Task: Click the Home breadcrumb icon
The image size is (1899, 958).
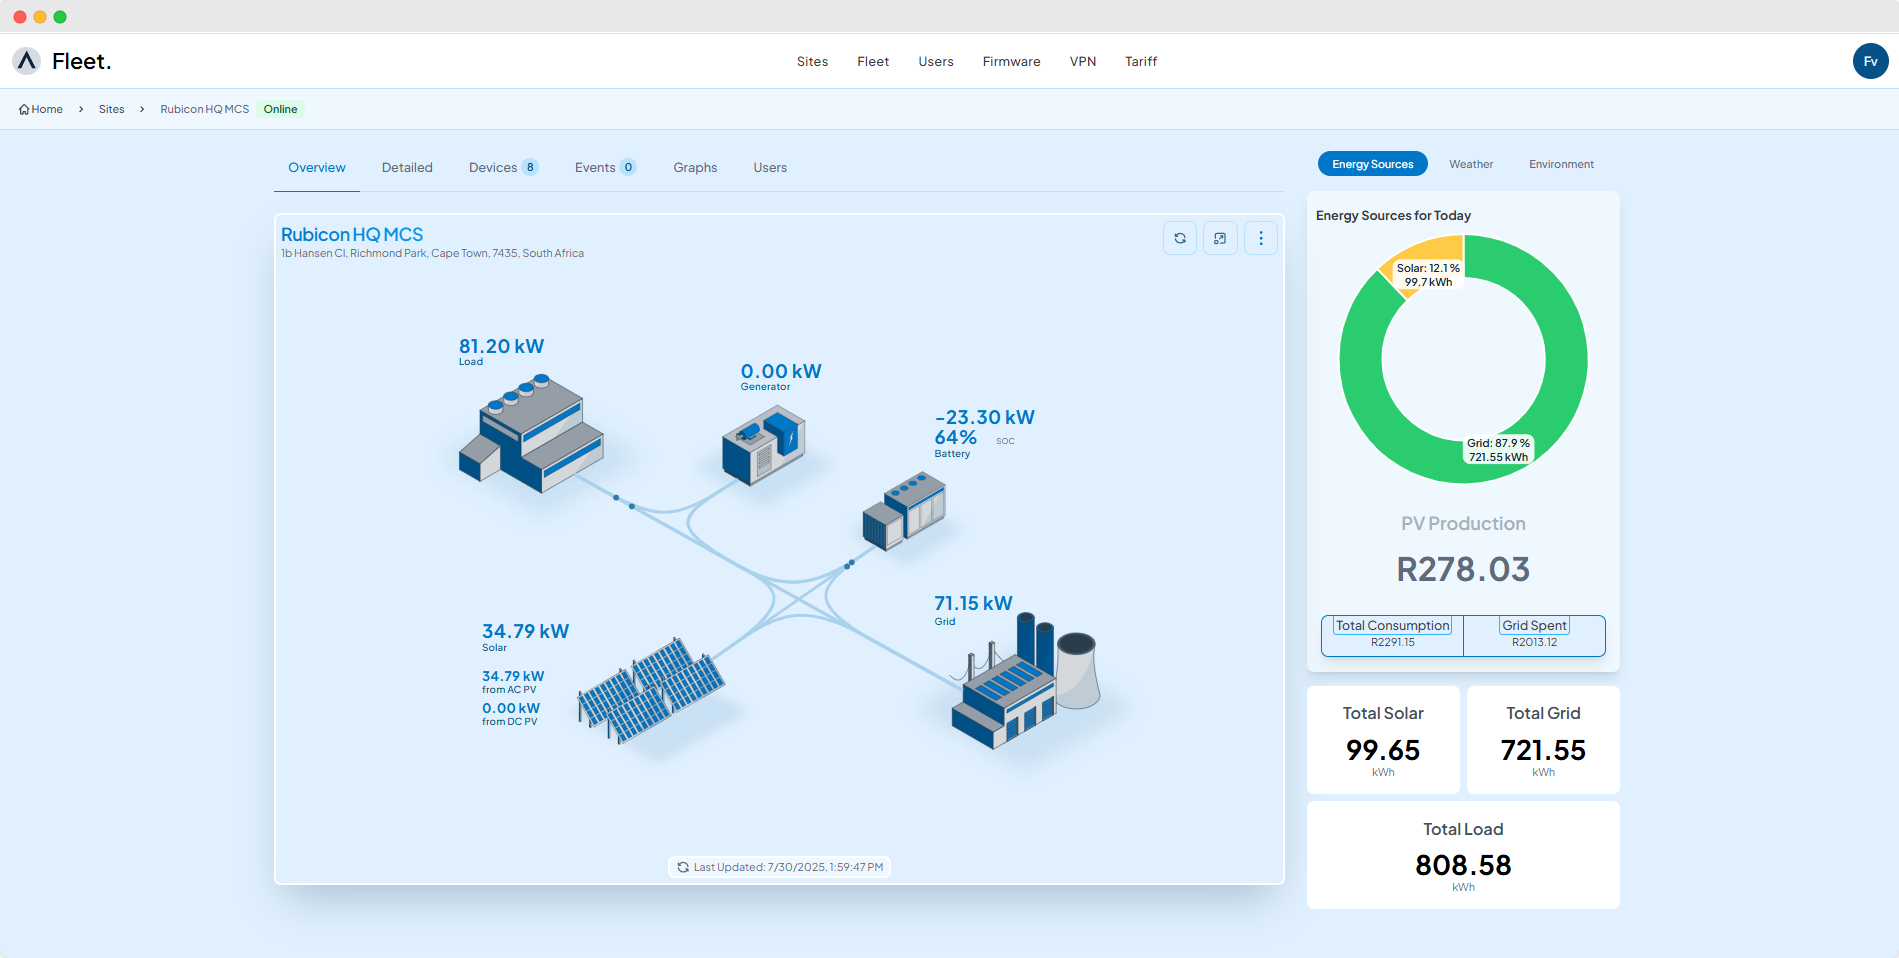Action: click(x=24, y=110)
